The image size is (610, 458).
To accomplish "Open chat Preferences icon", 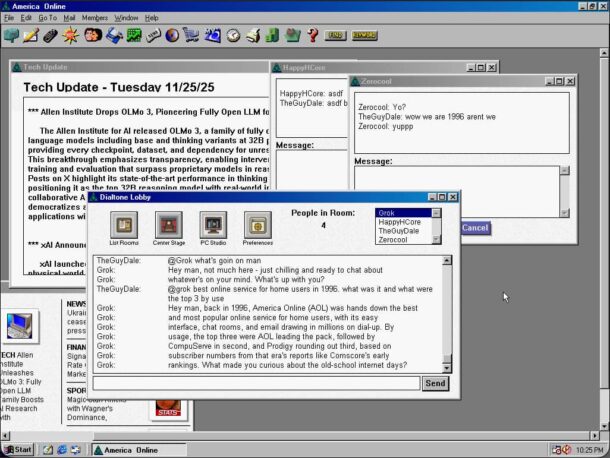I will [257, 225].
